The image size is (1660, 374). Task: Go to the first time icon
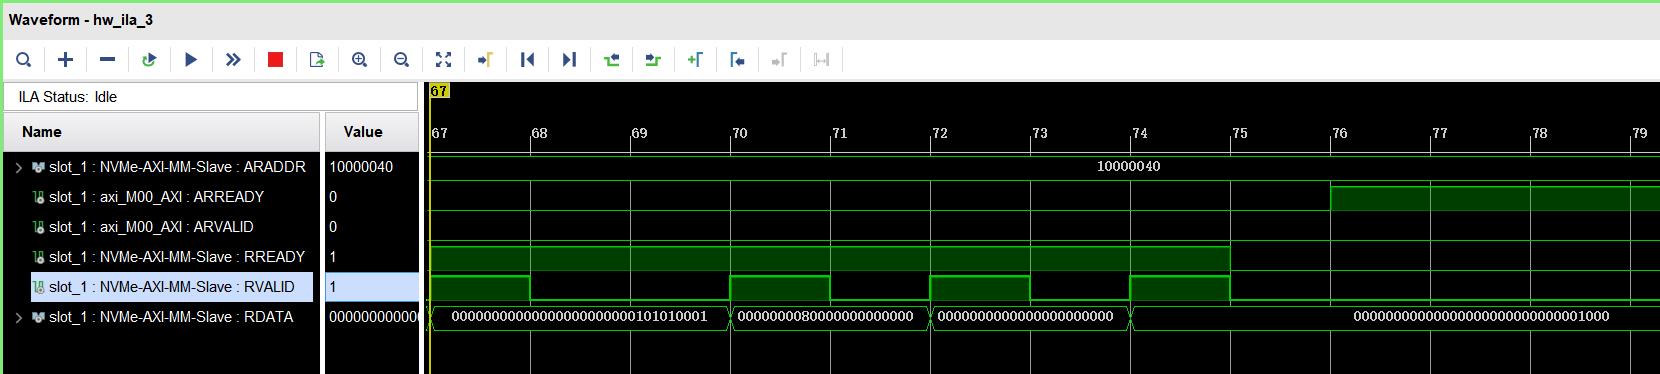point(527,60)
